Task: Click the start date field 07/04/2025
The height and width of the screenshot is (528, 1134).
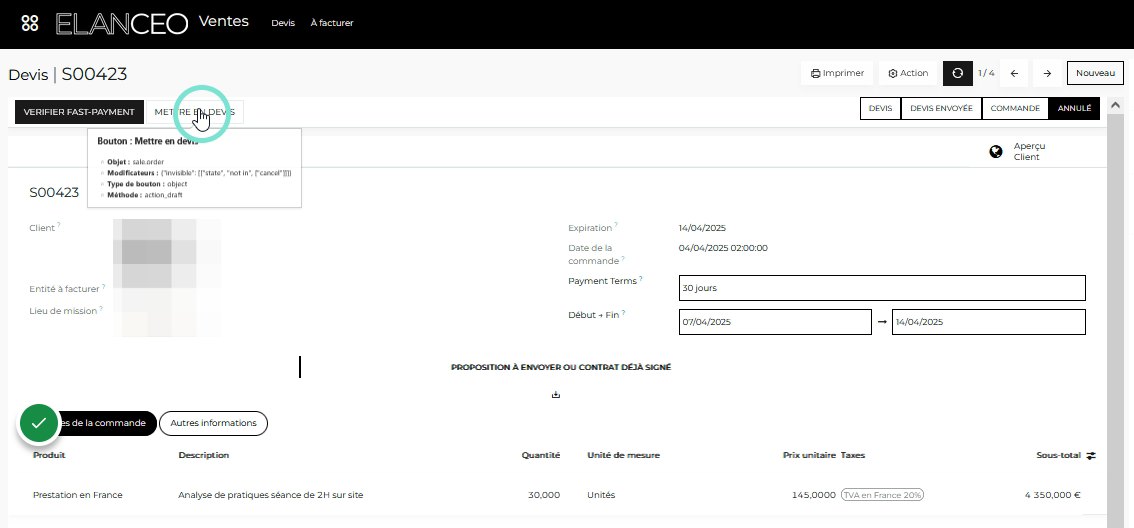Action: pyautogui.click(x=775, y=322)
